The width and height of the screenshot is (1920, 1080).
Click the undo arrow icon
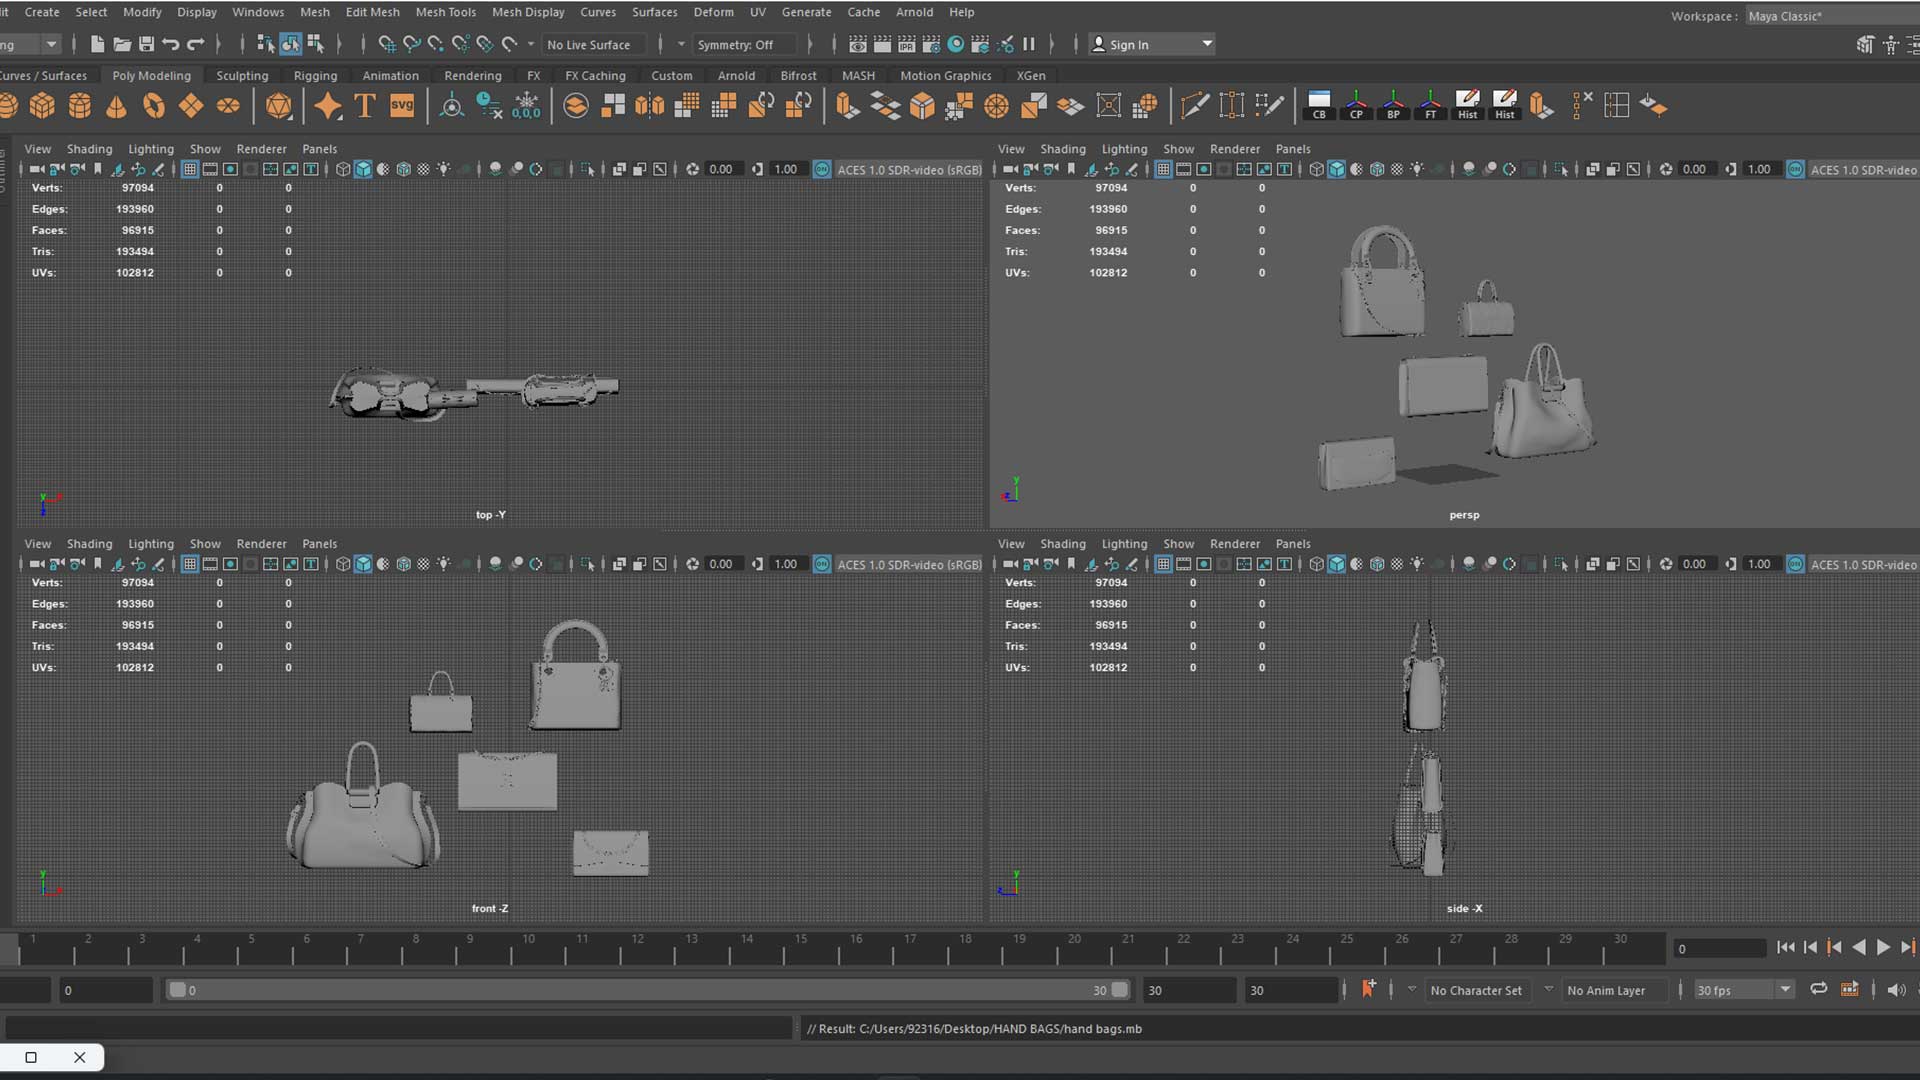coord(171,44)
